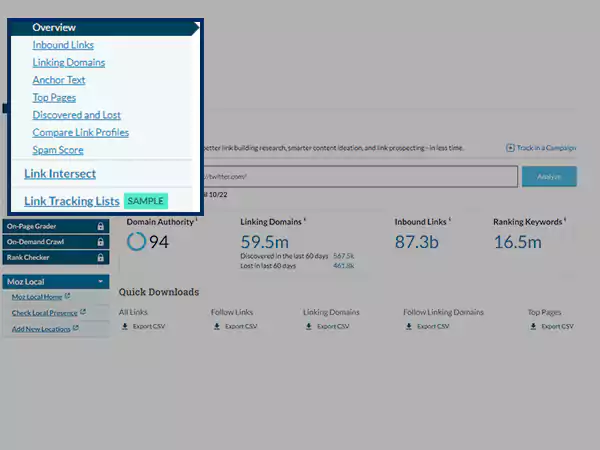Open the Check Local Presence link
The height and width of the screenshot is (450, 600).
[44, 312]
